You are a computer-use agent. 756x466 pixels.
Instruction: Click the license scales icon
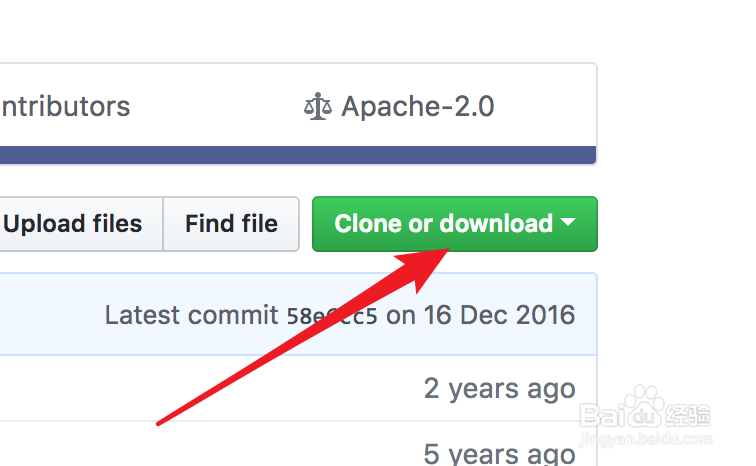(317, 107)
